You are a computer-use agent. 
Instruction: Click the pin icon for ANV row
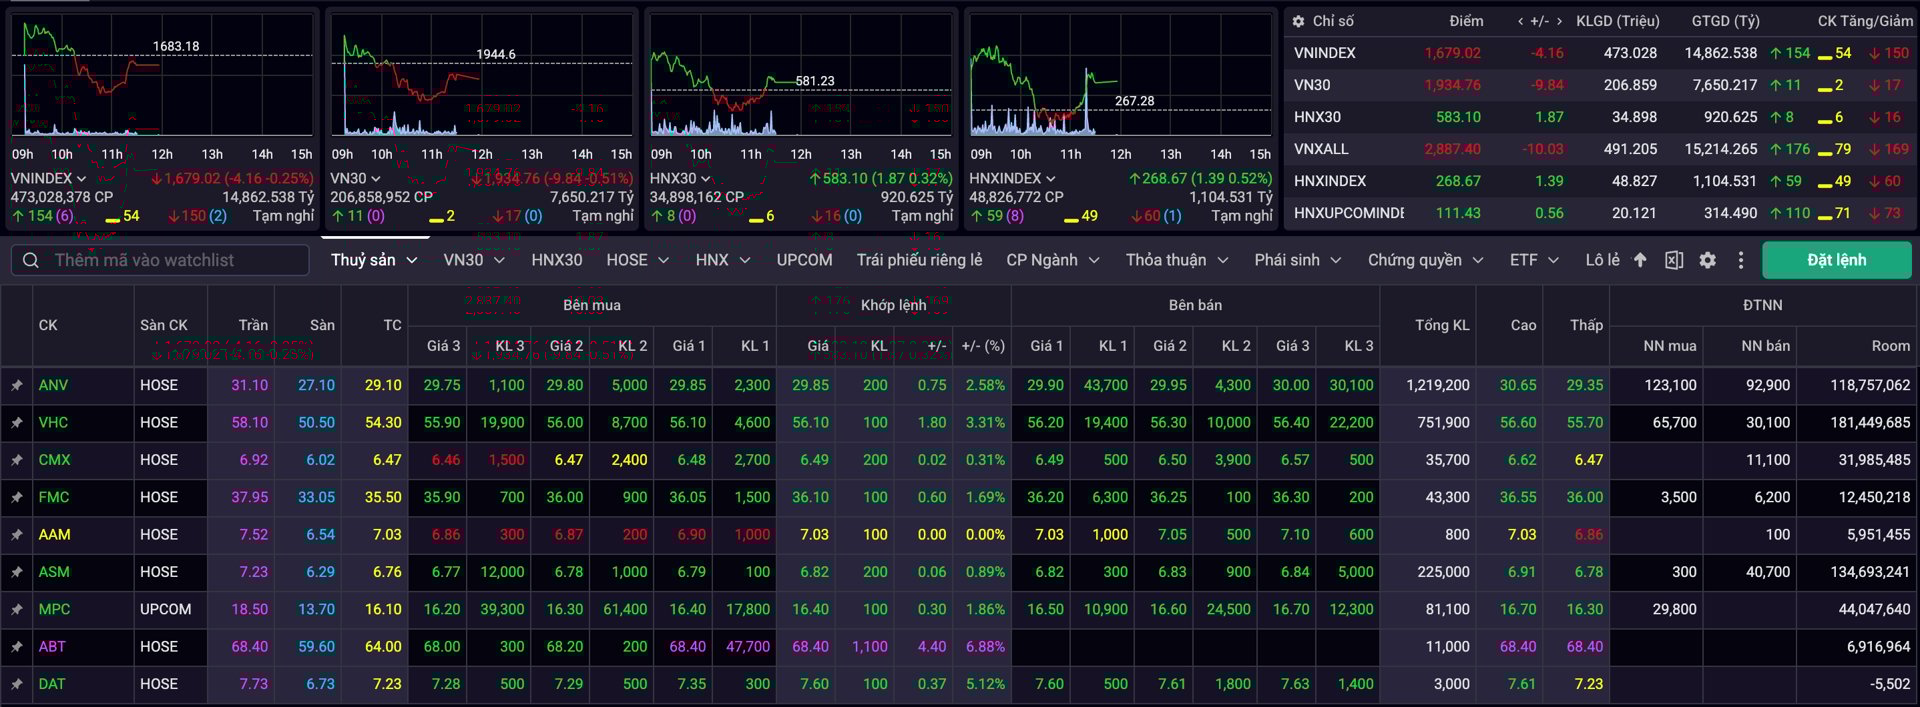pos(17,385)
